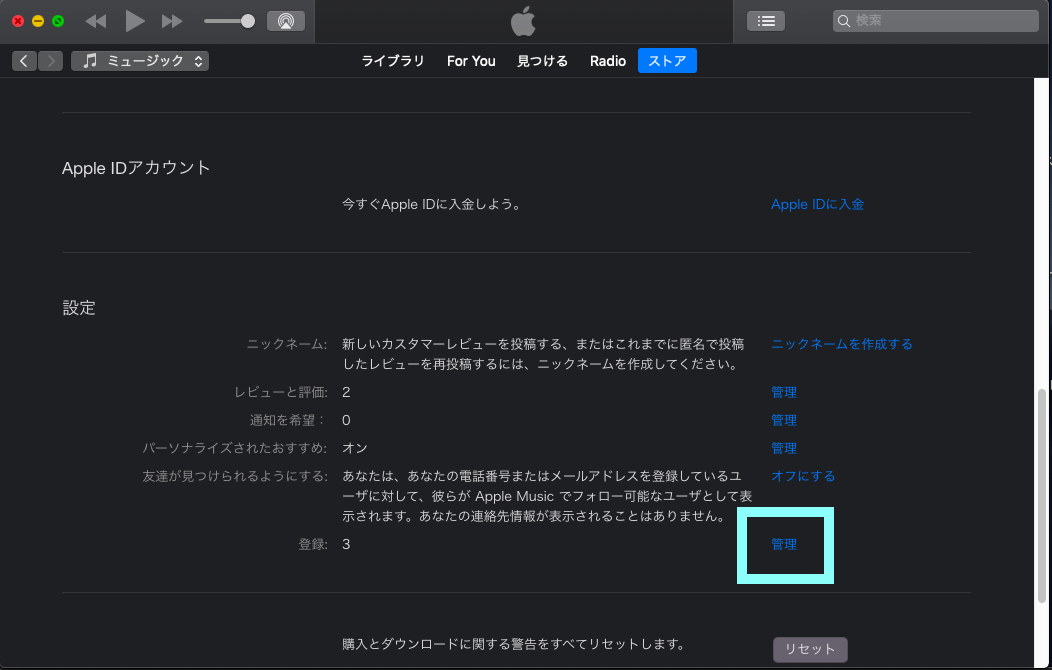Image resolution: width=1052 pixels, height=670 pixels.
Task: Open 管理 for レビューと評価
Action: pos(784,392)
